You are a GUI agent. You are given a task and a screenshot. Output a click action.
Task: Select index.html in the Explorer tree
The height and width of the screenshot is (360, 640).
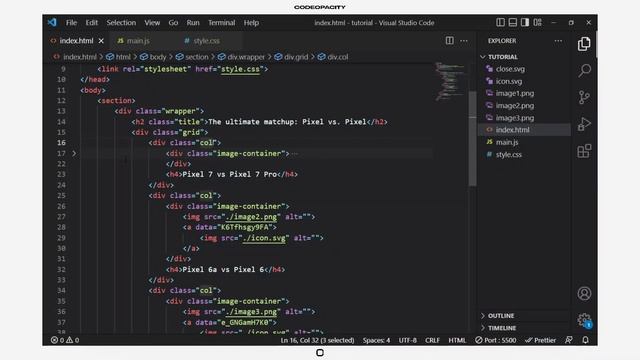click(524, 130)
